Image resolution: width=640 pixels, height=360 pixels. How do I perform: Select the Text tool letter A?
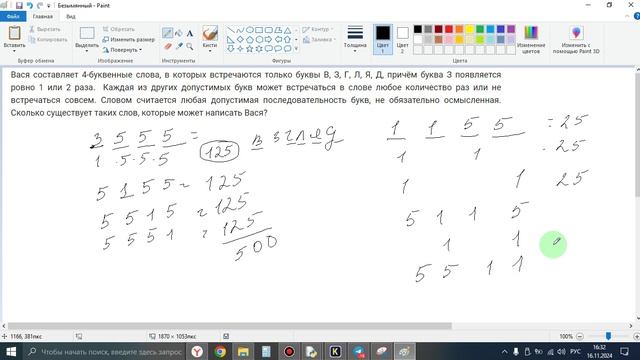tap(190, 33)
